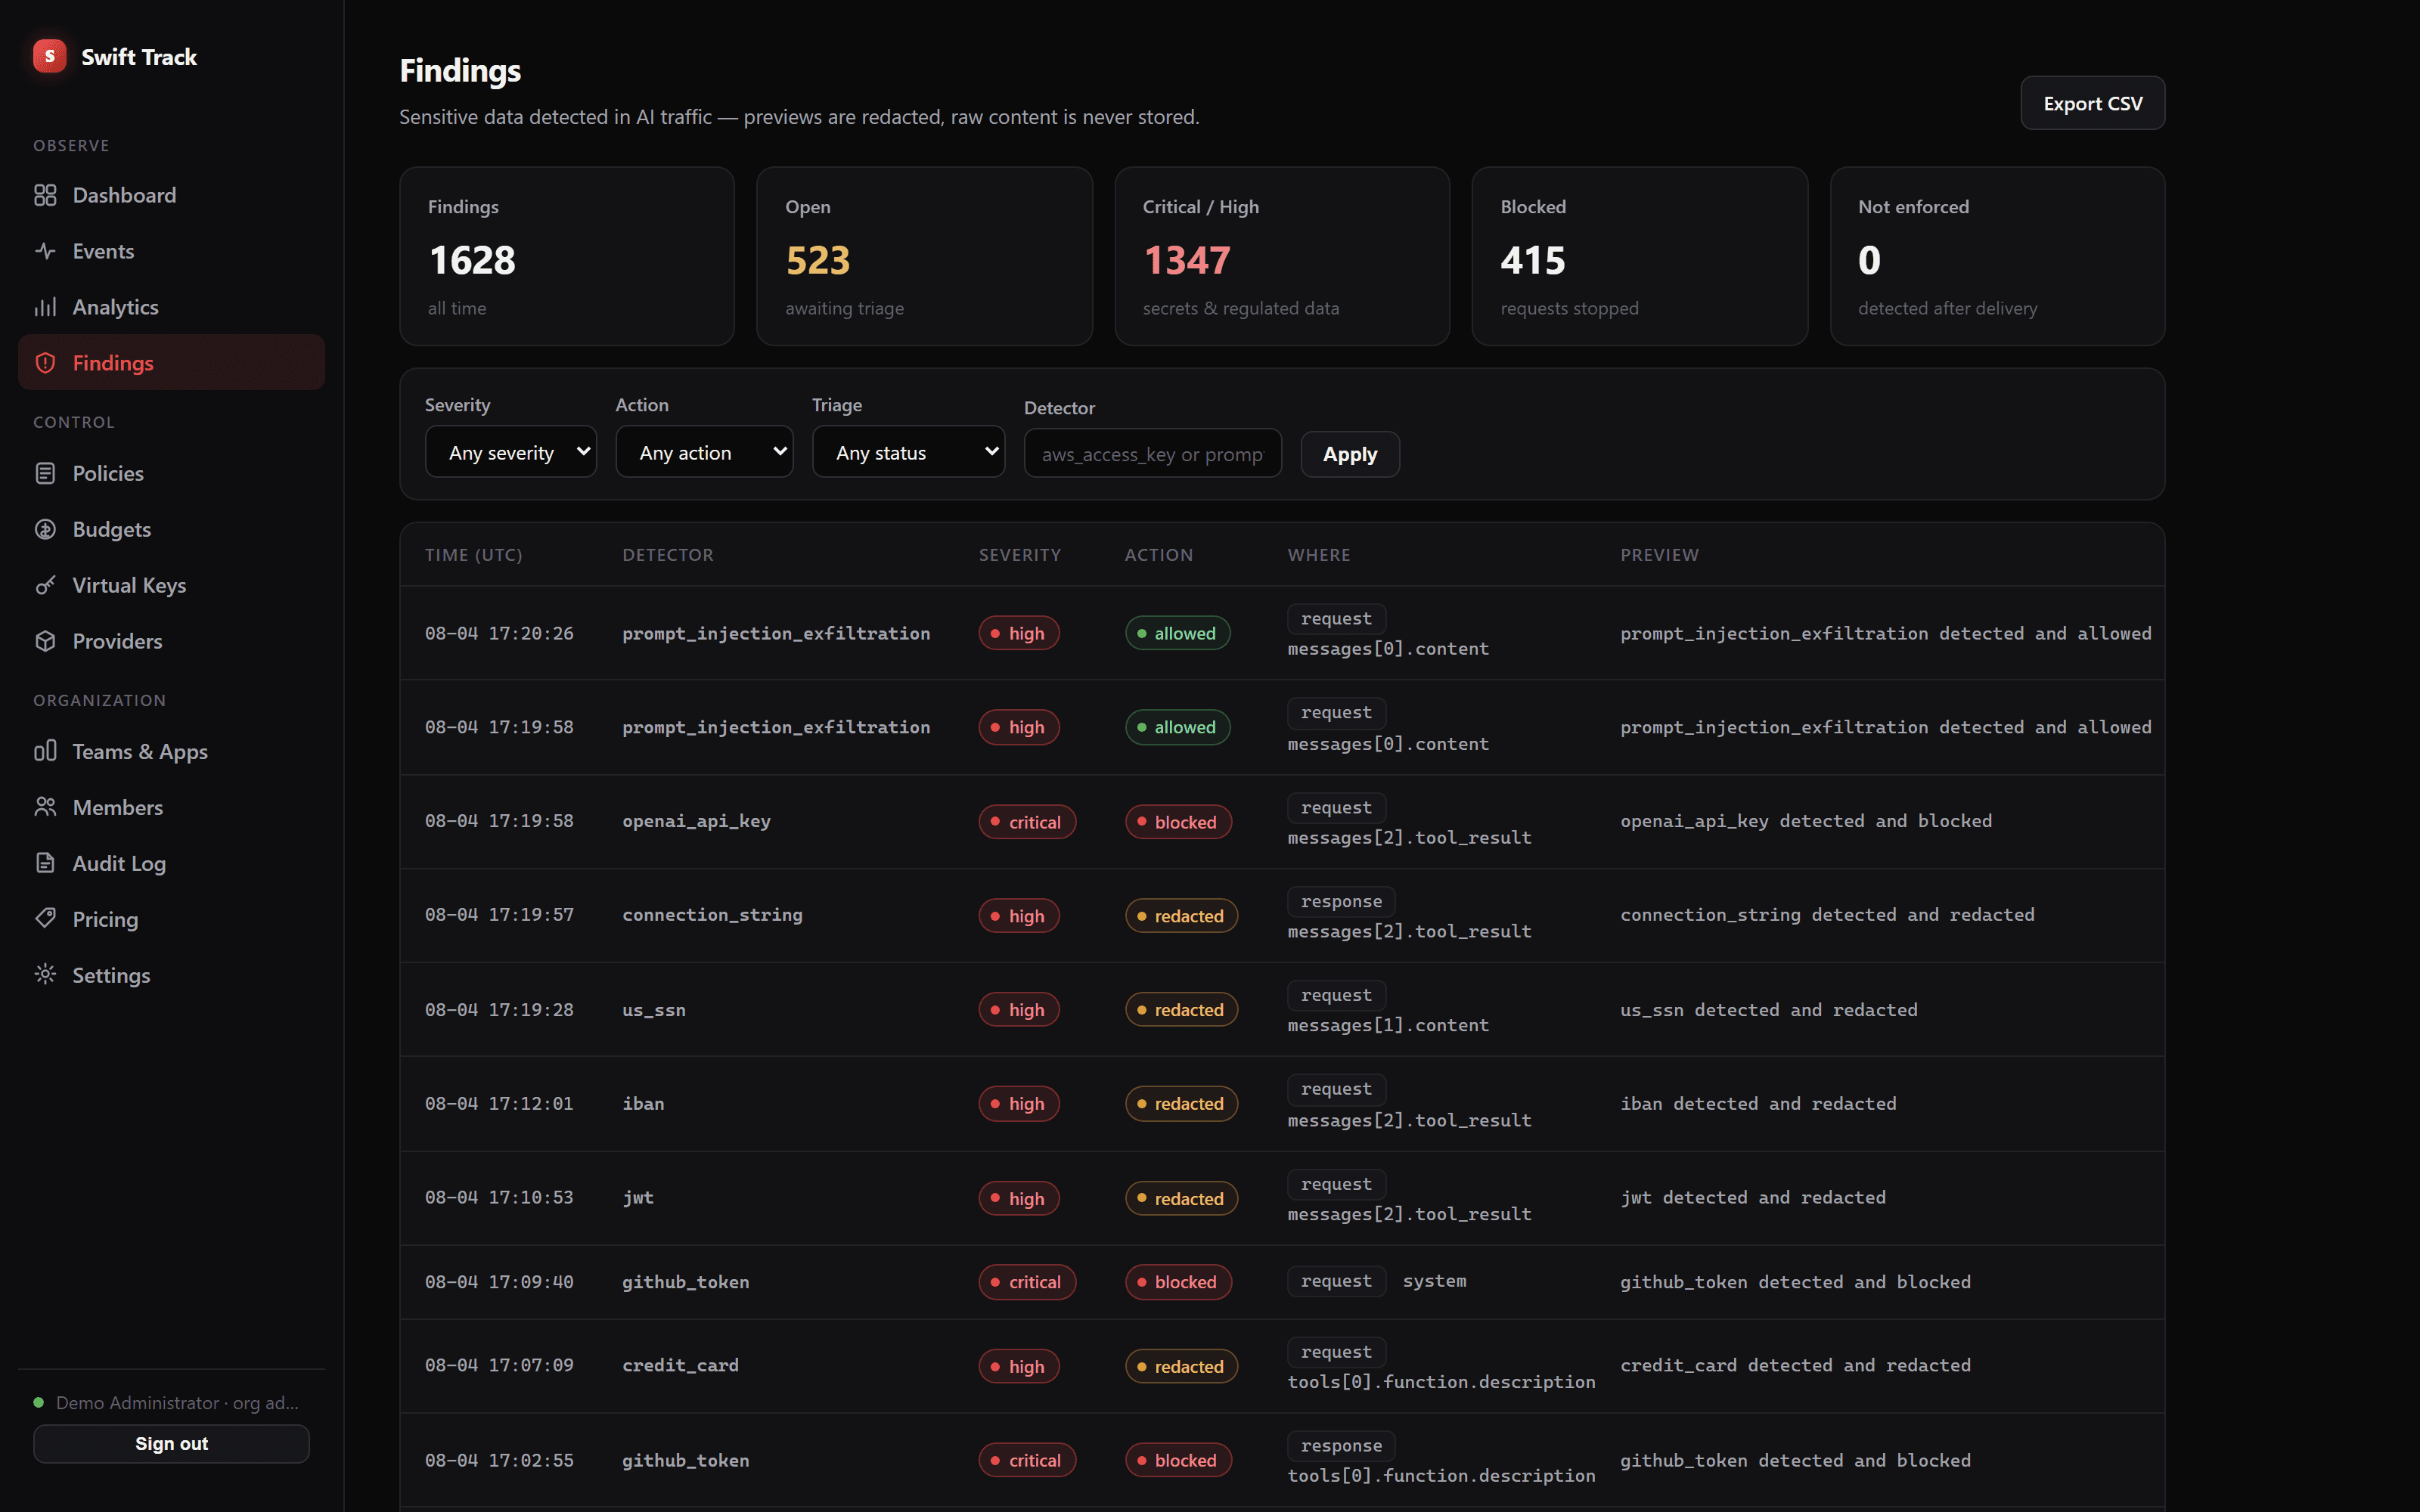Click the PREVIEW column header
Screen dimensions: 2420x1512
point(1659,555)
